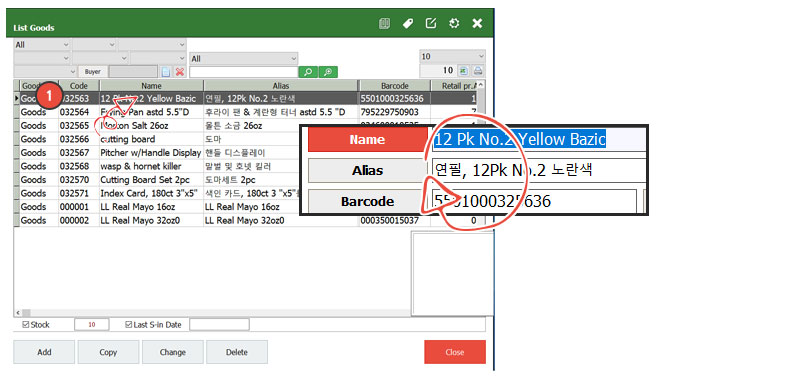Image resolution: width=805 pixels, height=377 pixels.
Task: Open second dropdown in top filter row
Action: [x=94, y=45]
